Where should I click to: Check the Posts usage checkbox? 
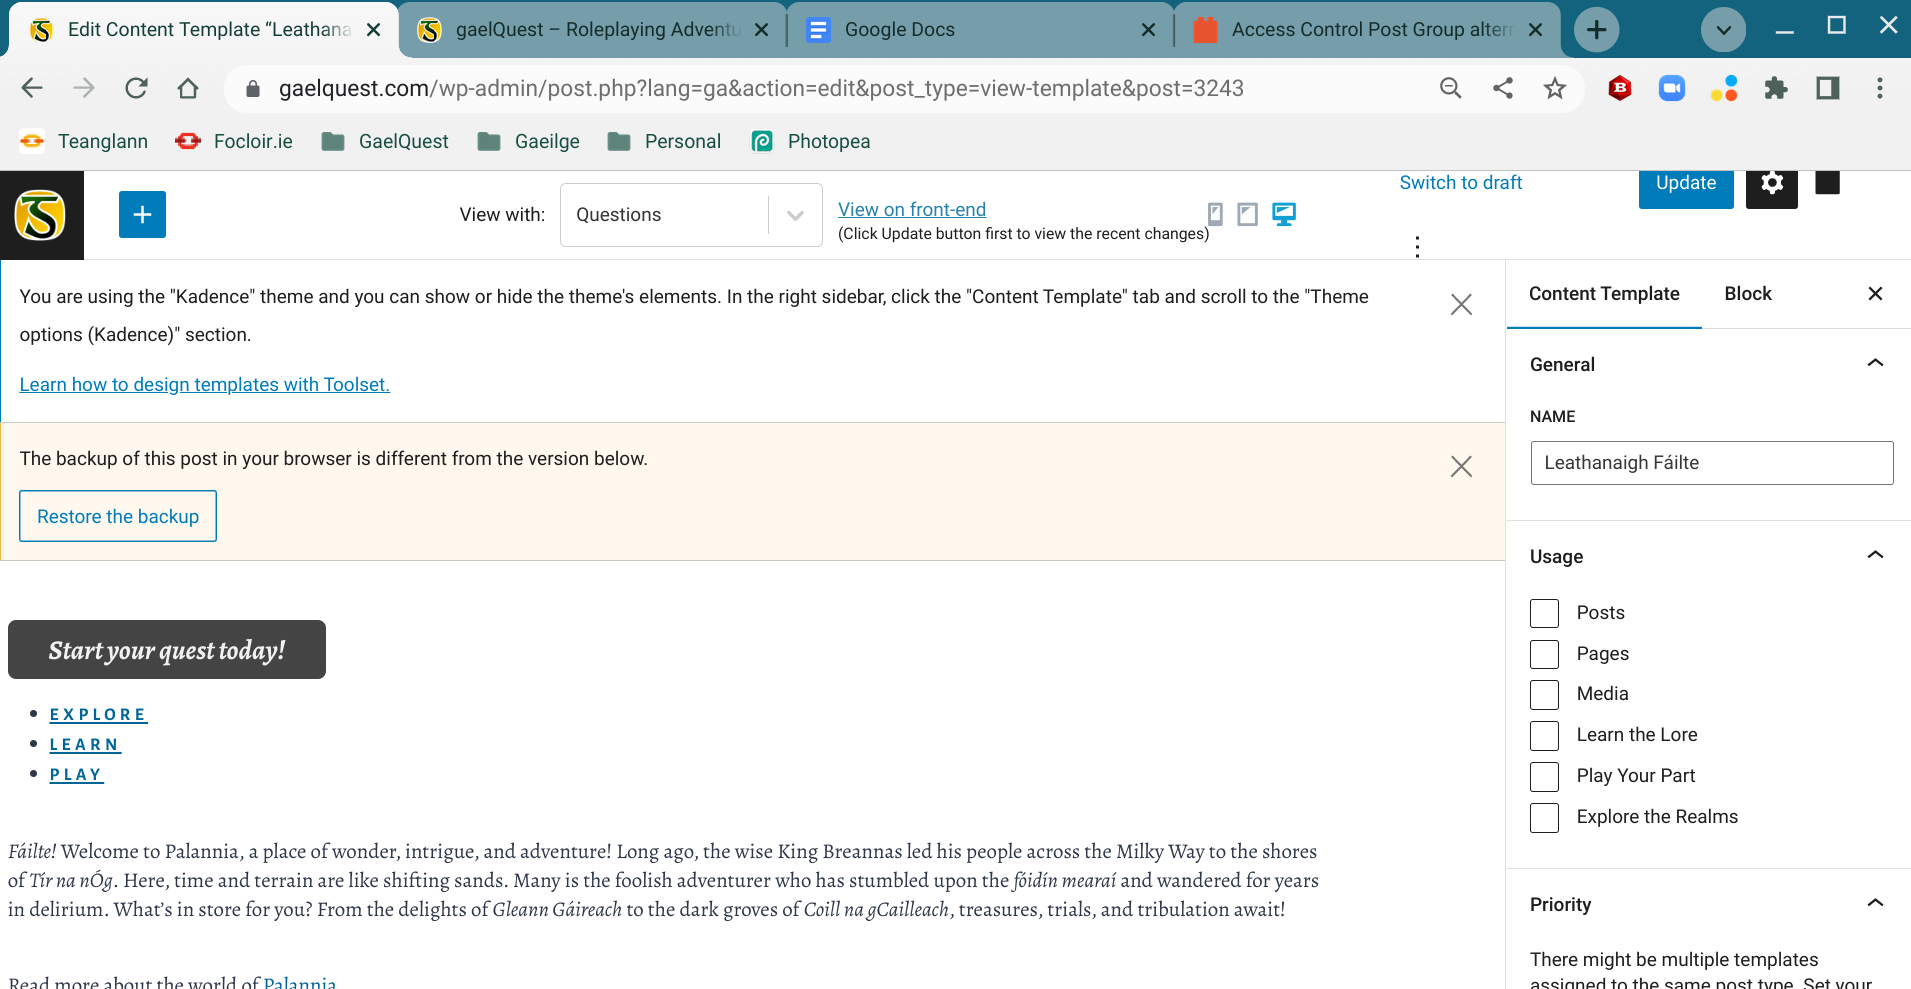[1544, 613]
